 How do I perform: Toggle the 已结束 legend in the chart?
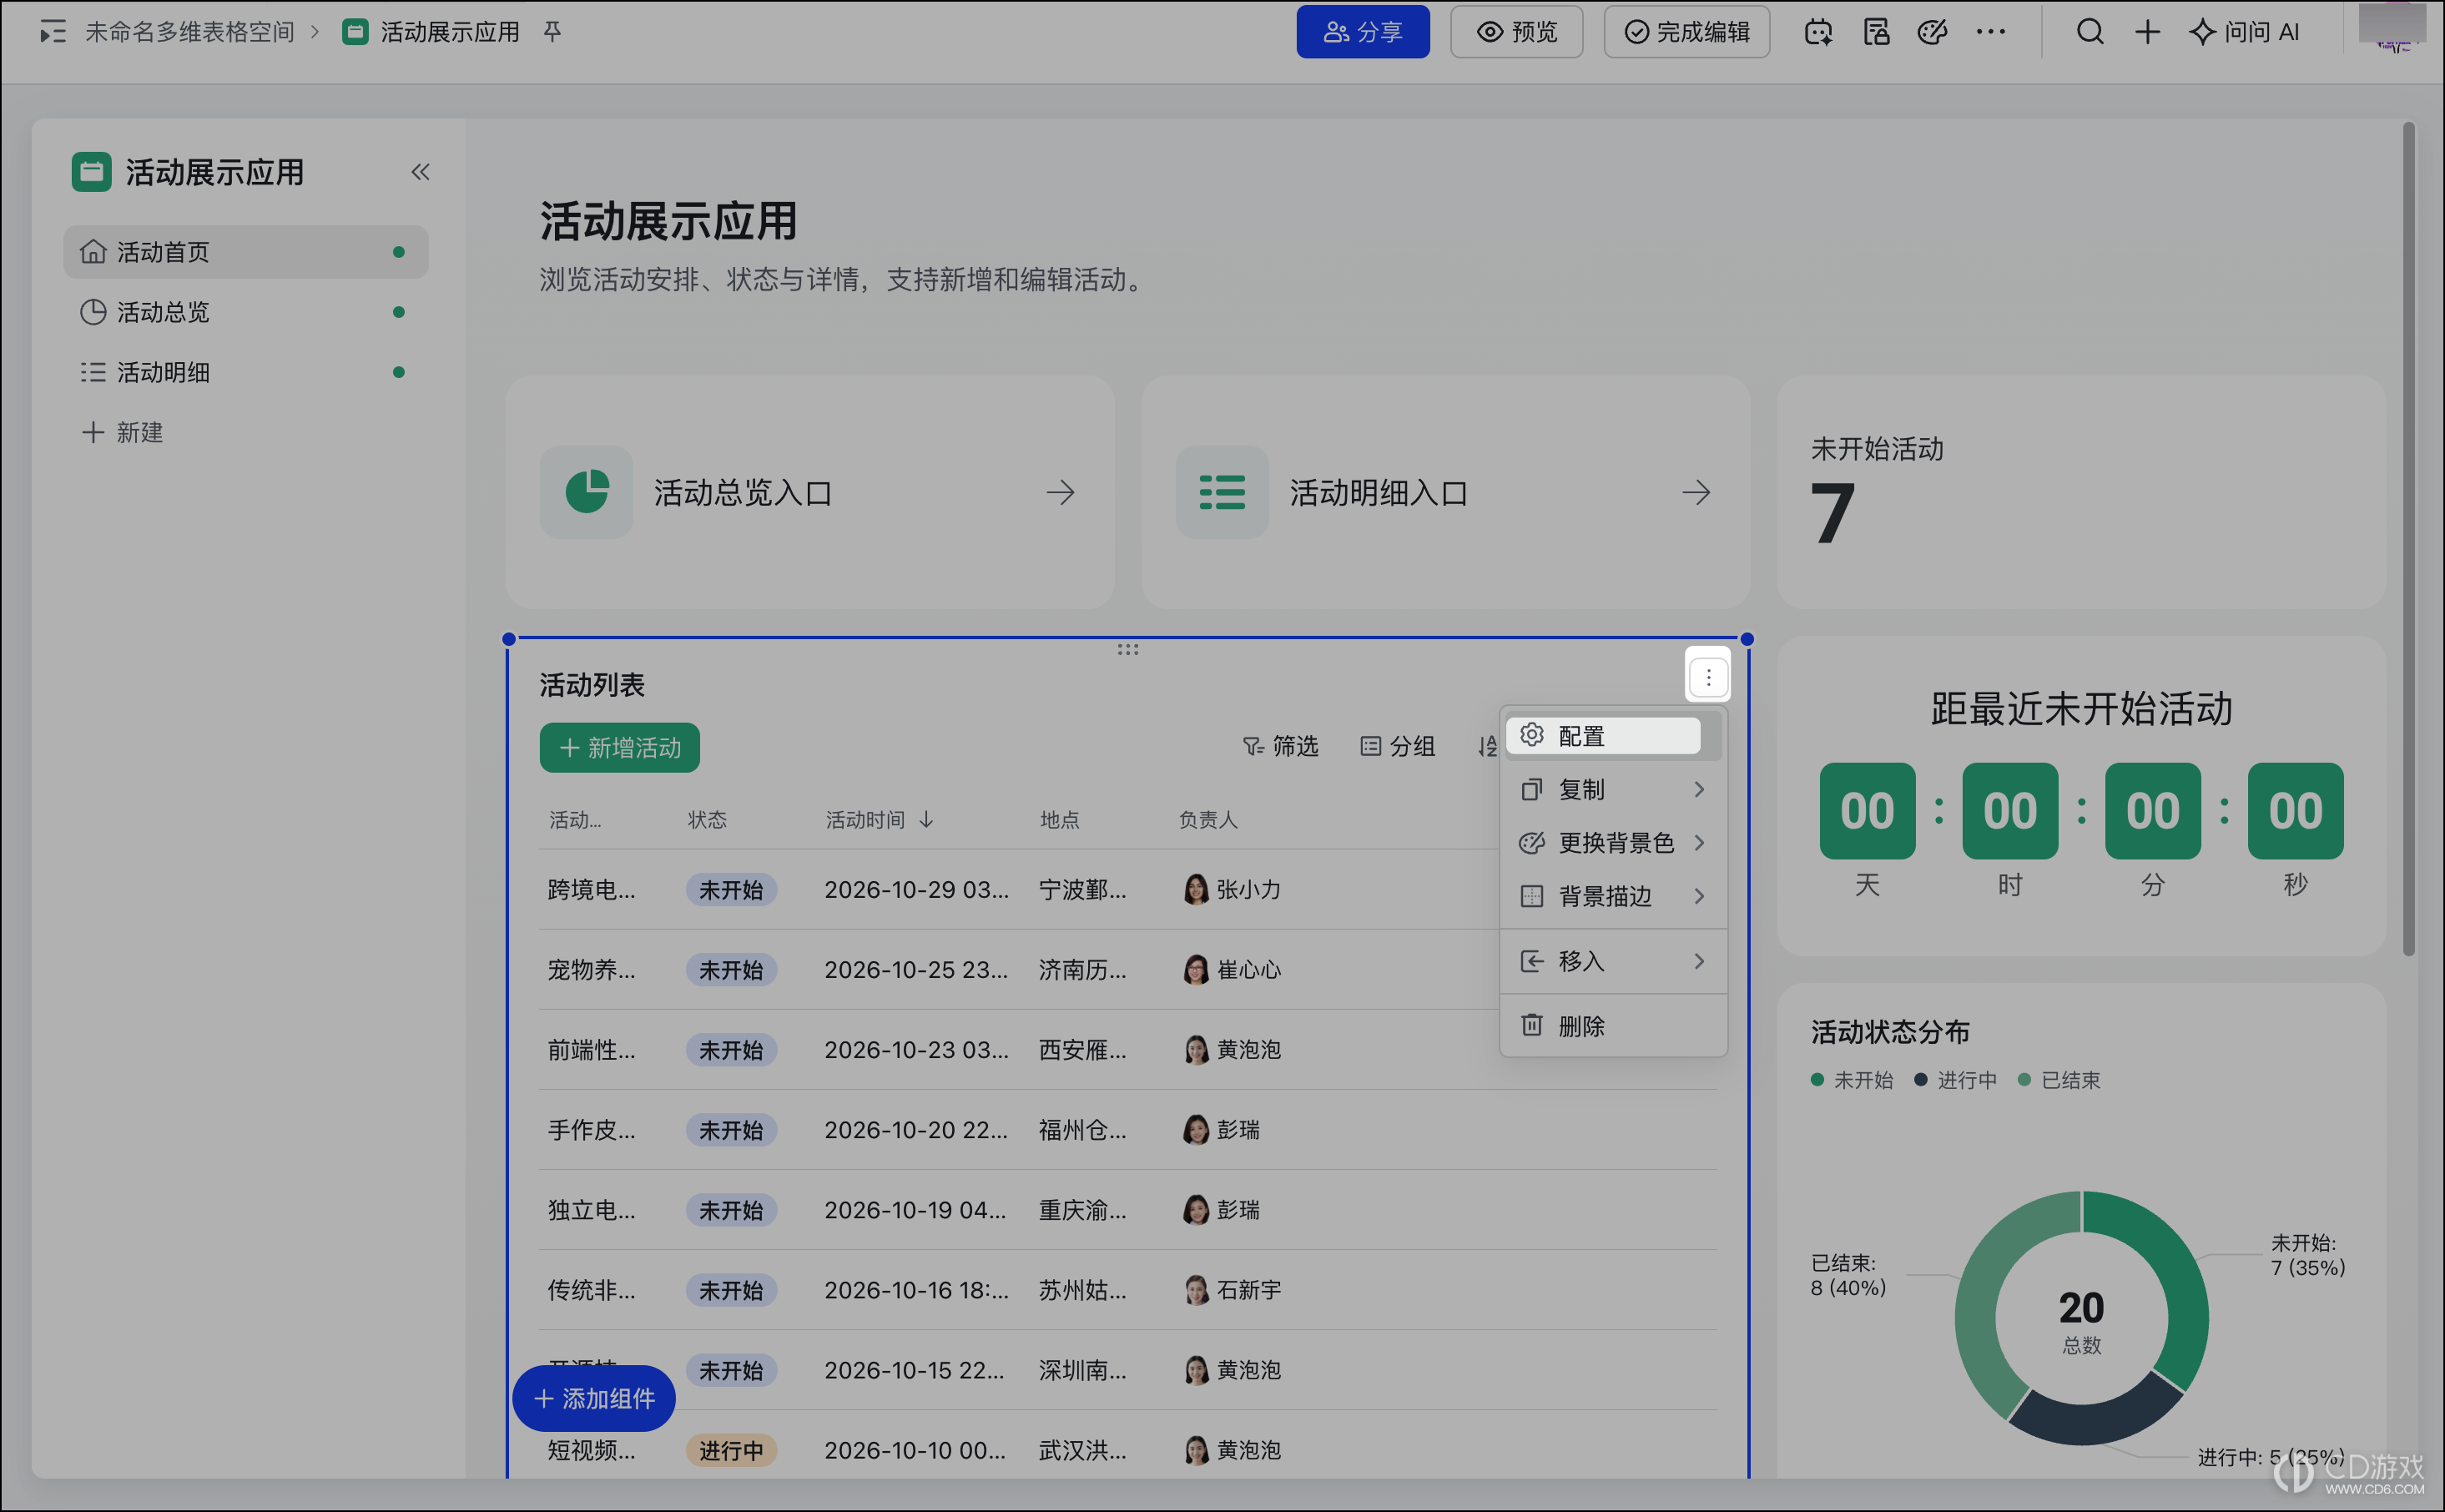coord(2059,1080)
